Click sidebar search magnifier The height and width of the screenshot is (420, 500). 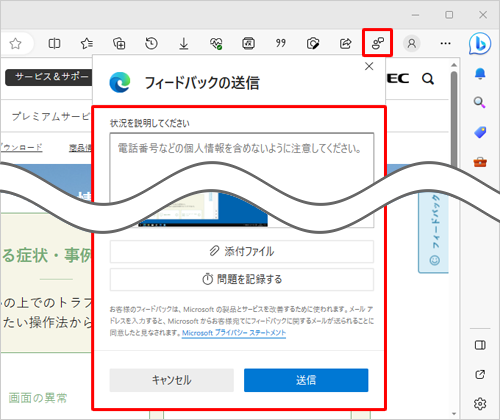[x=480, y=102]
